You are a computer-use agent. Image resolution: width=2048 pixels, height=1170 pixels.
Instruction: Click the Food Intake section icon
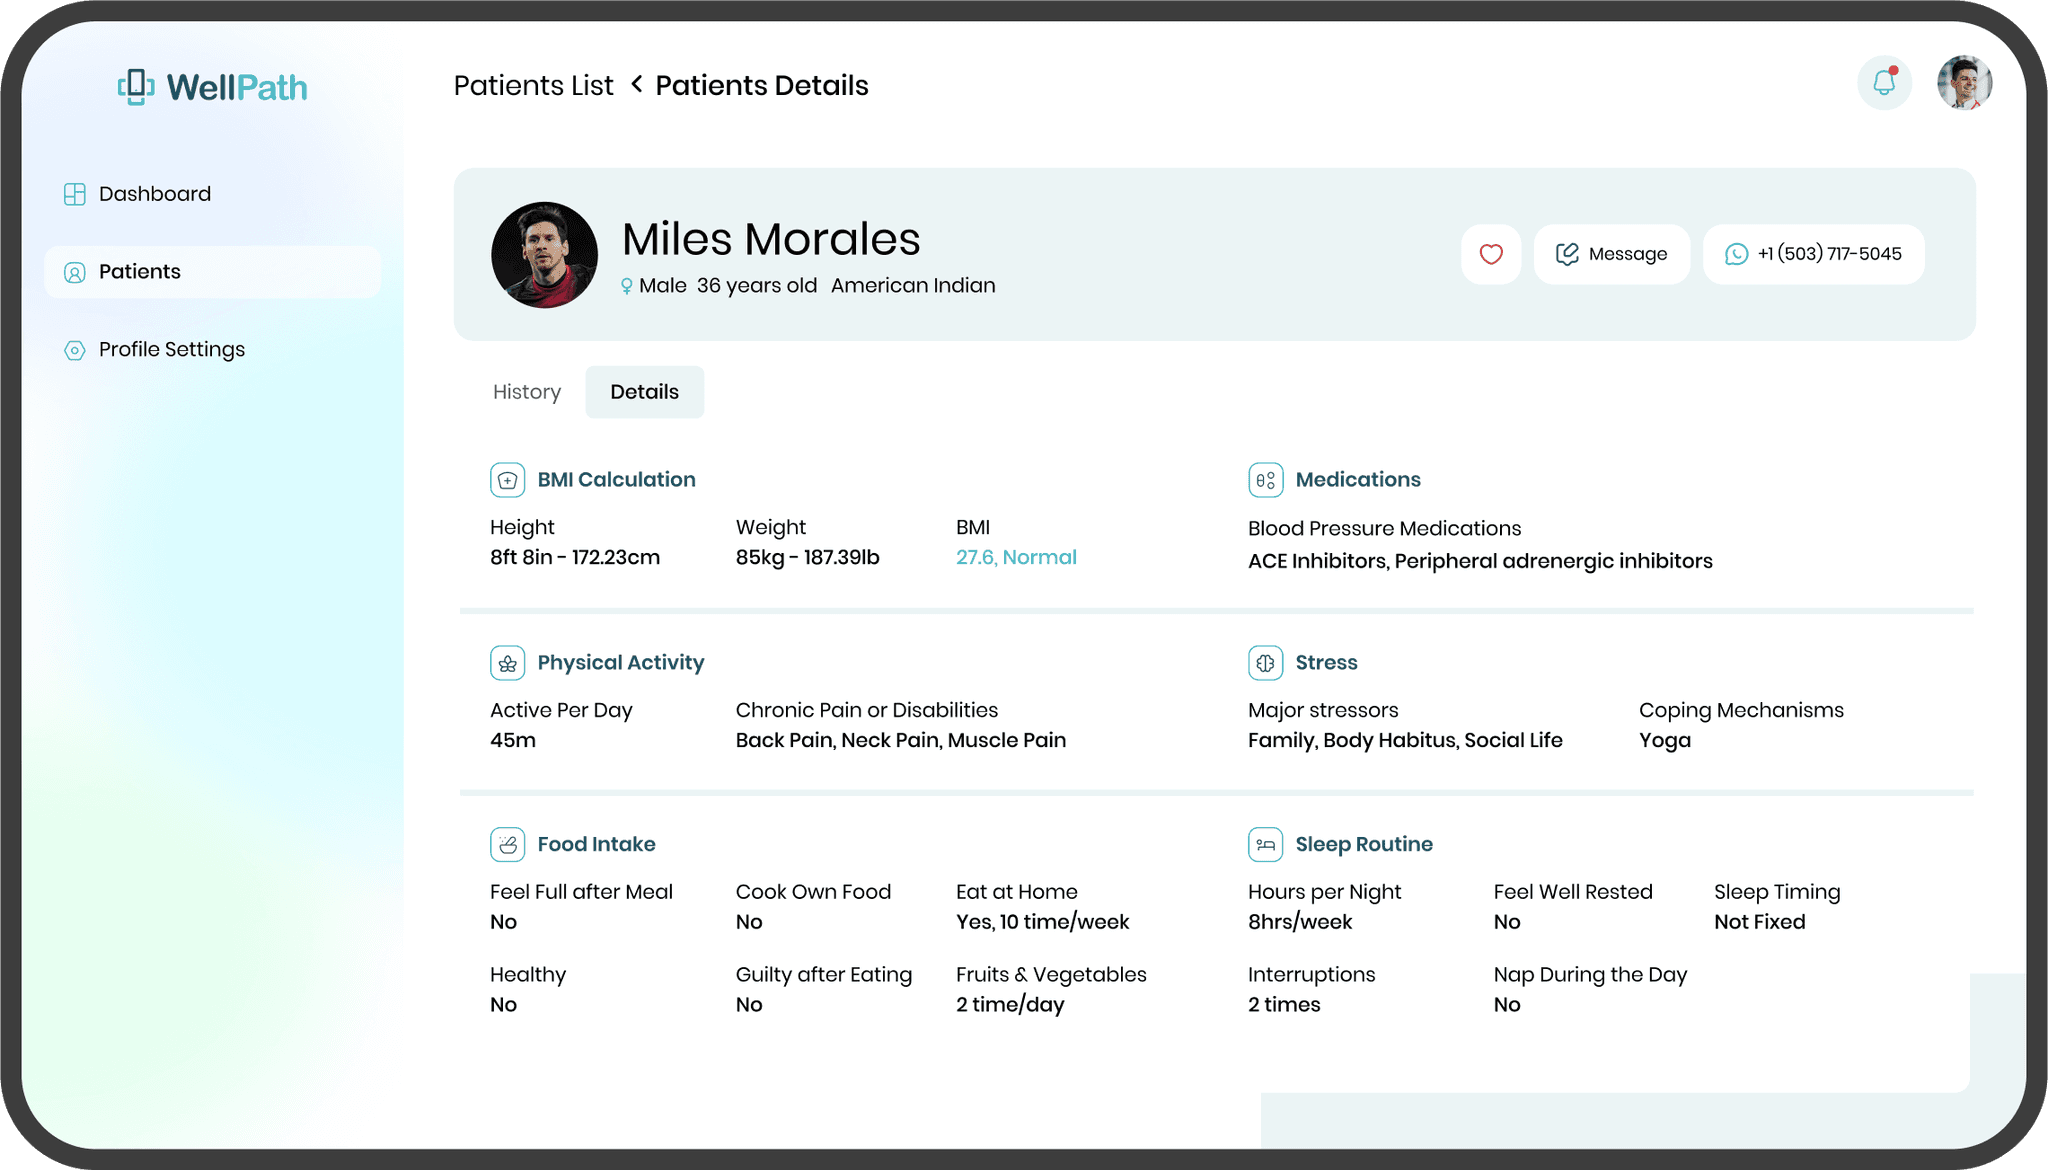[507, 845]
